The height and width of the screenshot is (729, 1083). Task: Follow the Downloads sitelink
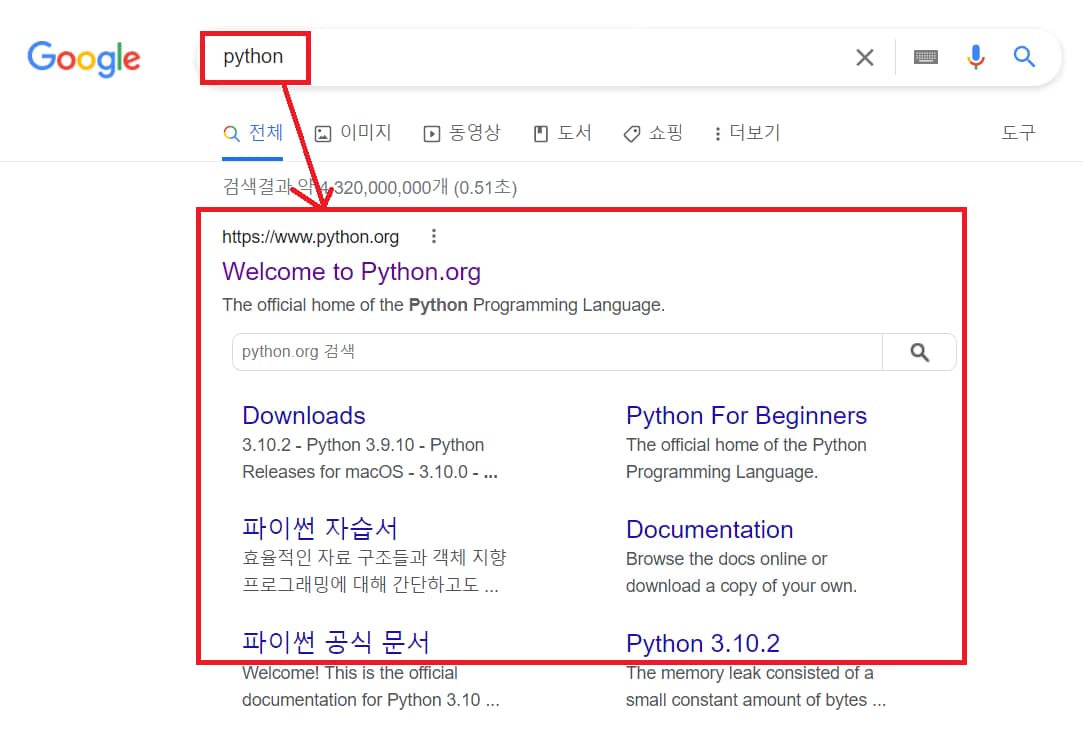click(x=303, y=415)
